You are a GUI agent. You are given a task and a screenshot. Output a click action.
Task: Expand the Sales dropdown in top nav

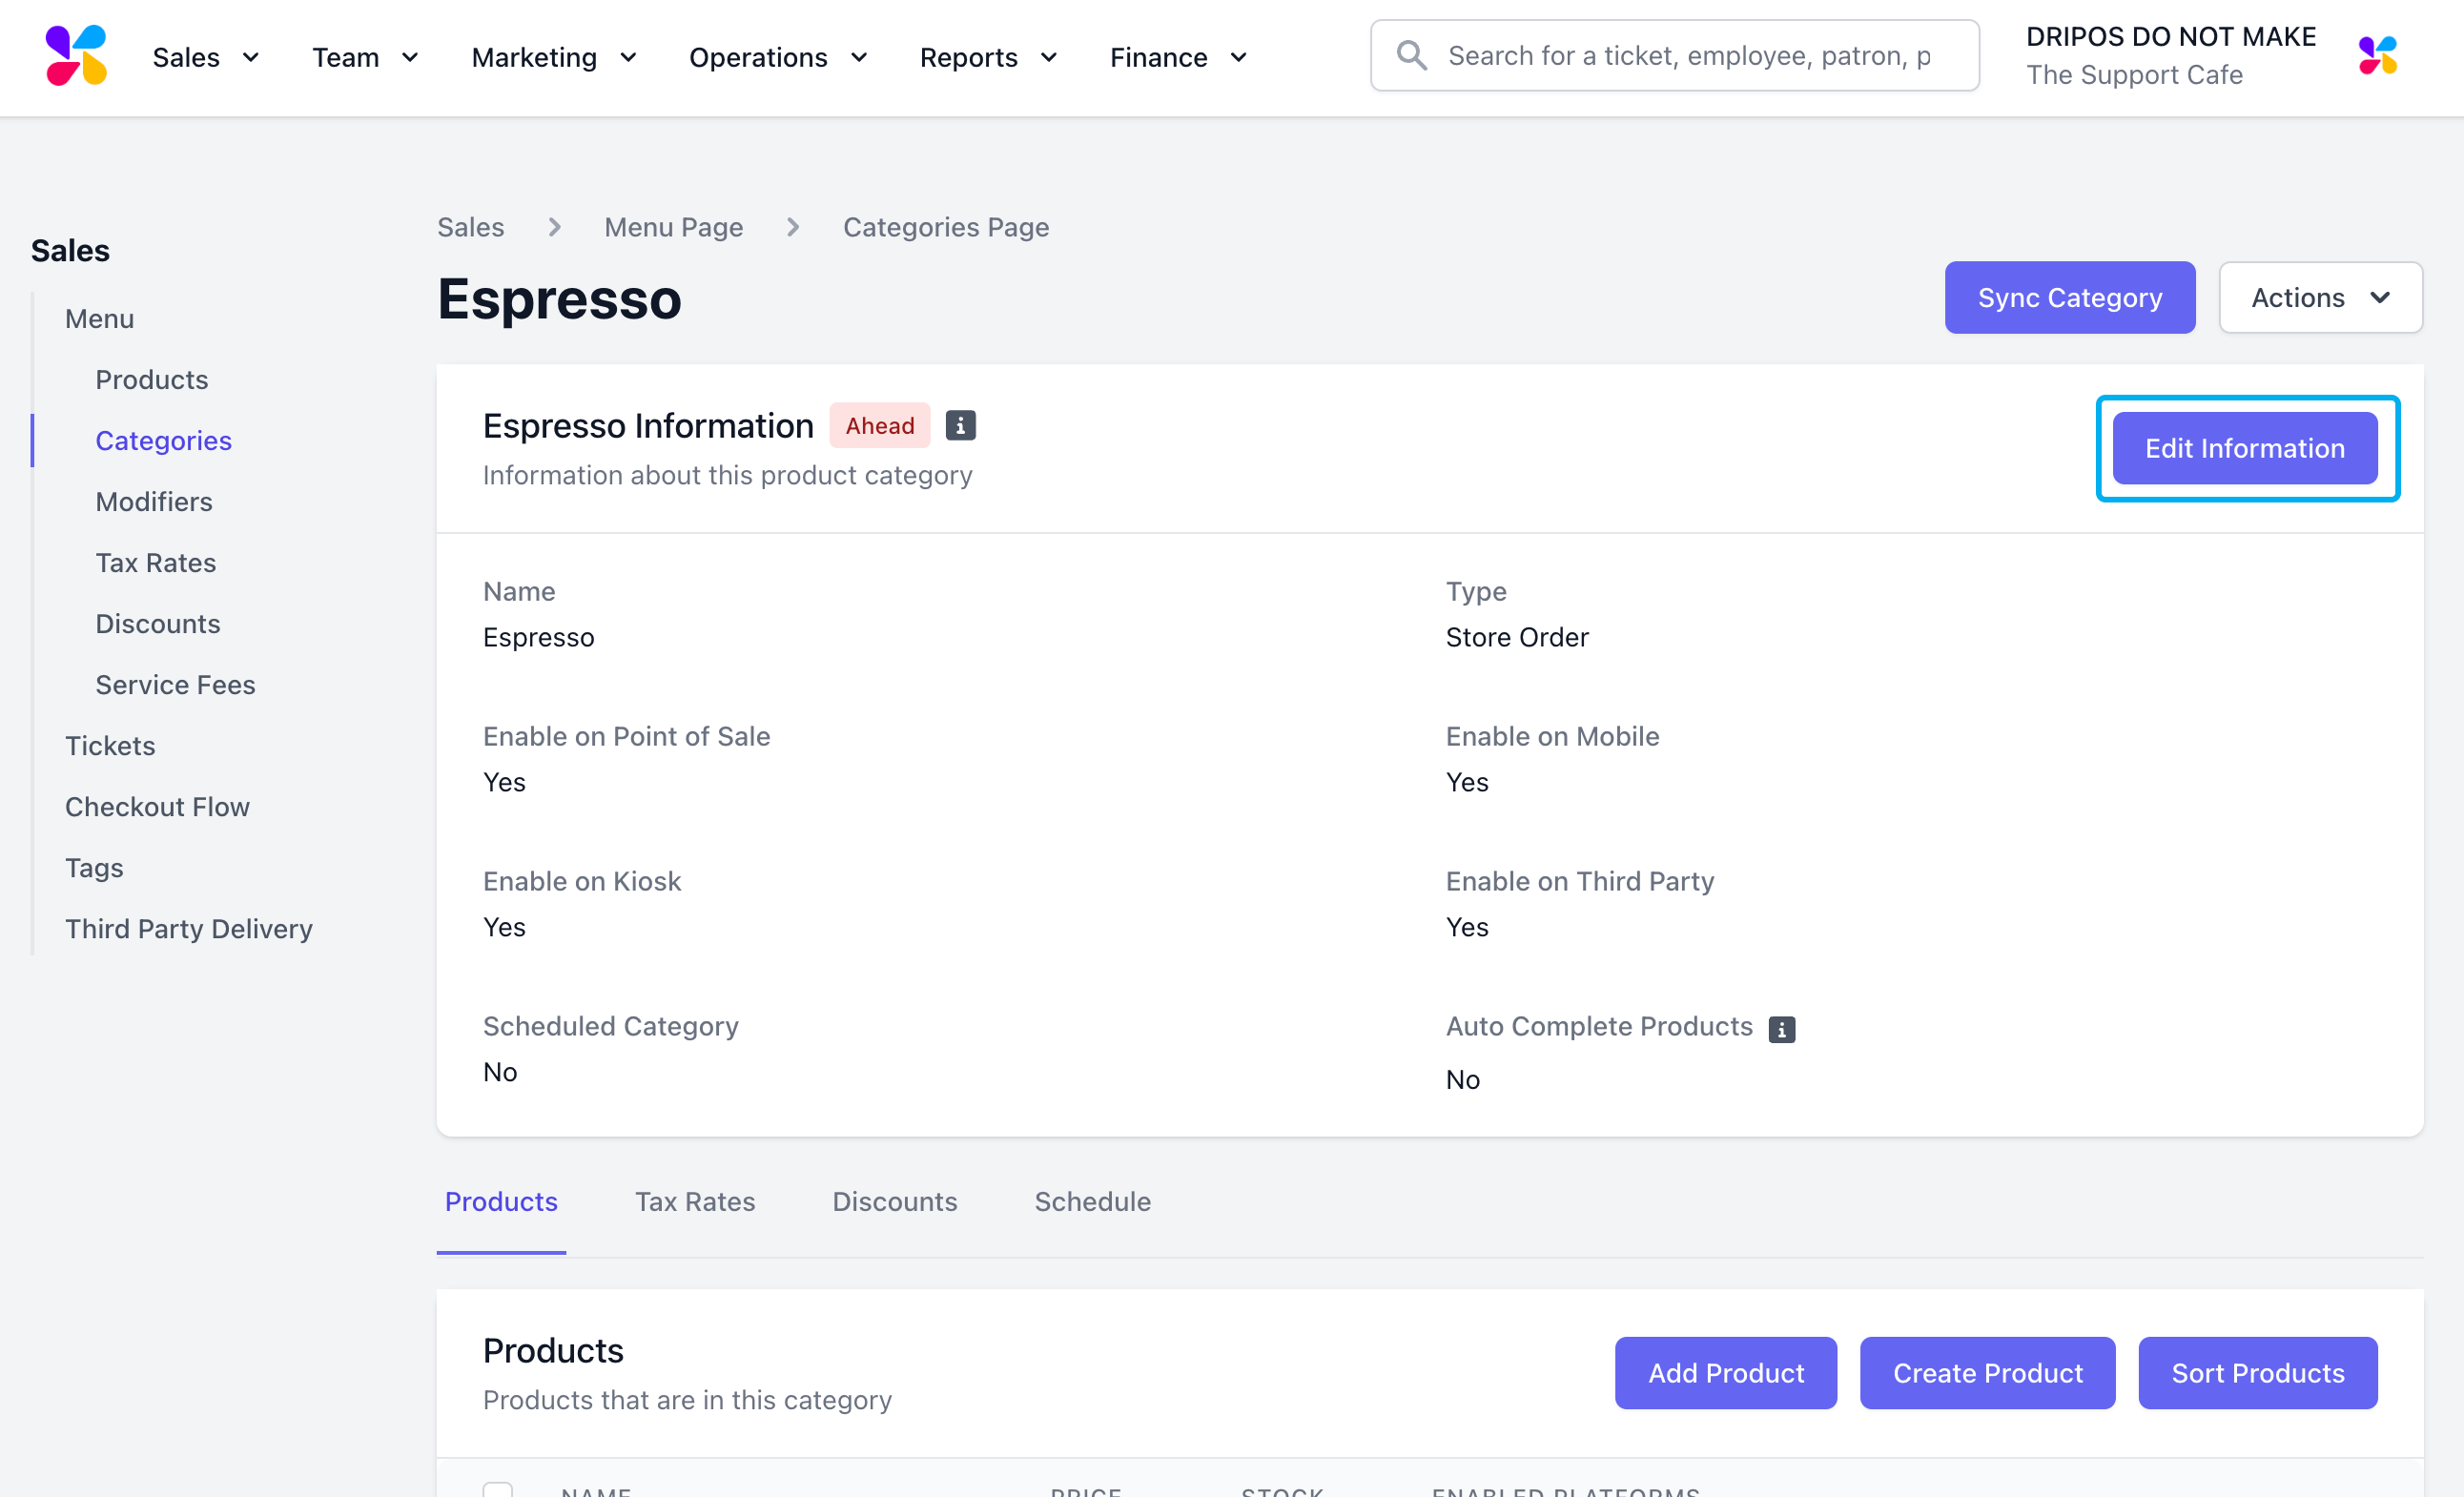pyautogui.click(x=206, y=58)
